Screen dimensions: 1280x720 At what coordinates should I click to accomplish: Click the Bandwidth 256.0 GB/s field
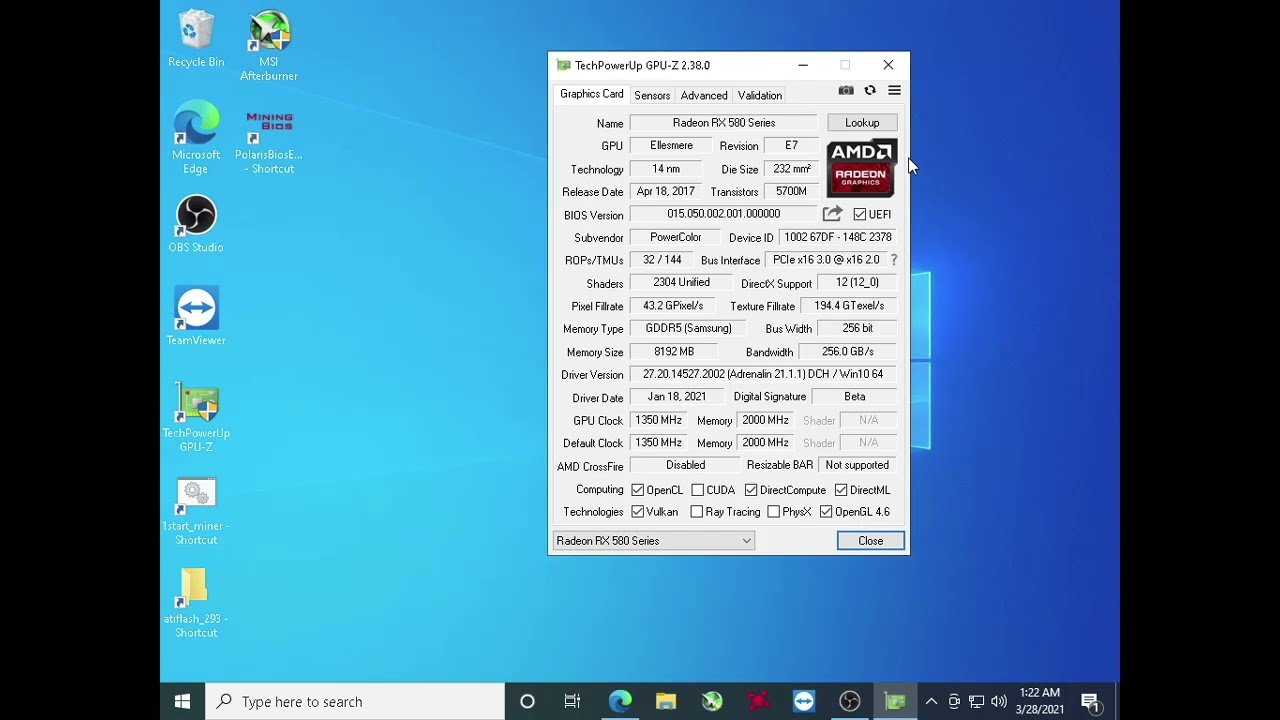[848, 352]
